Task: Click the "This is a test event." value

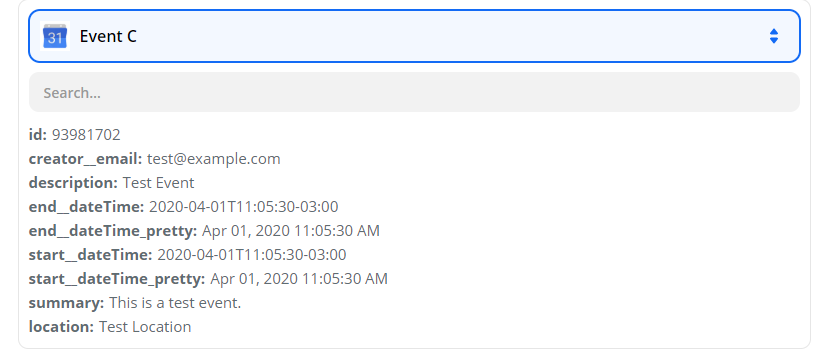Action: click(175, 303)
